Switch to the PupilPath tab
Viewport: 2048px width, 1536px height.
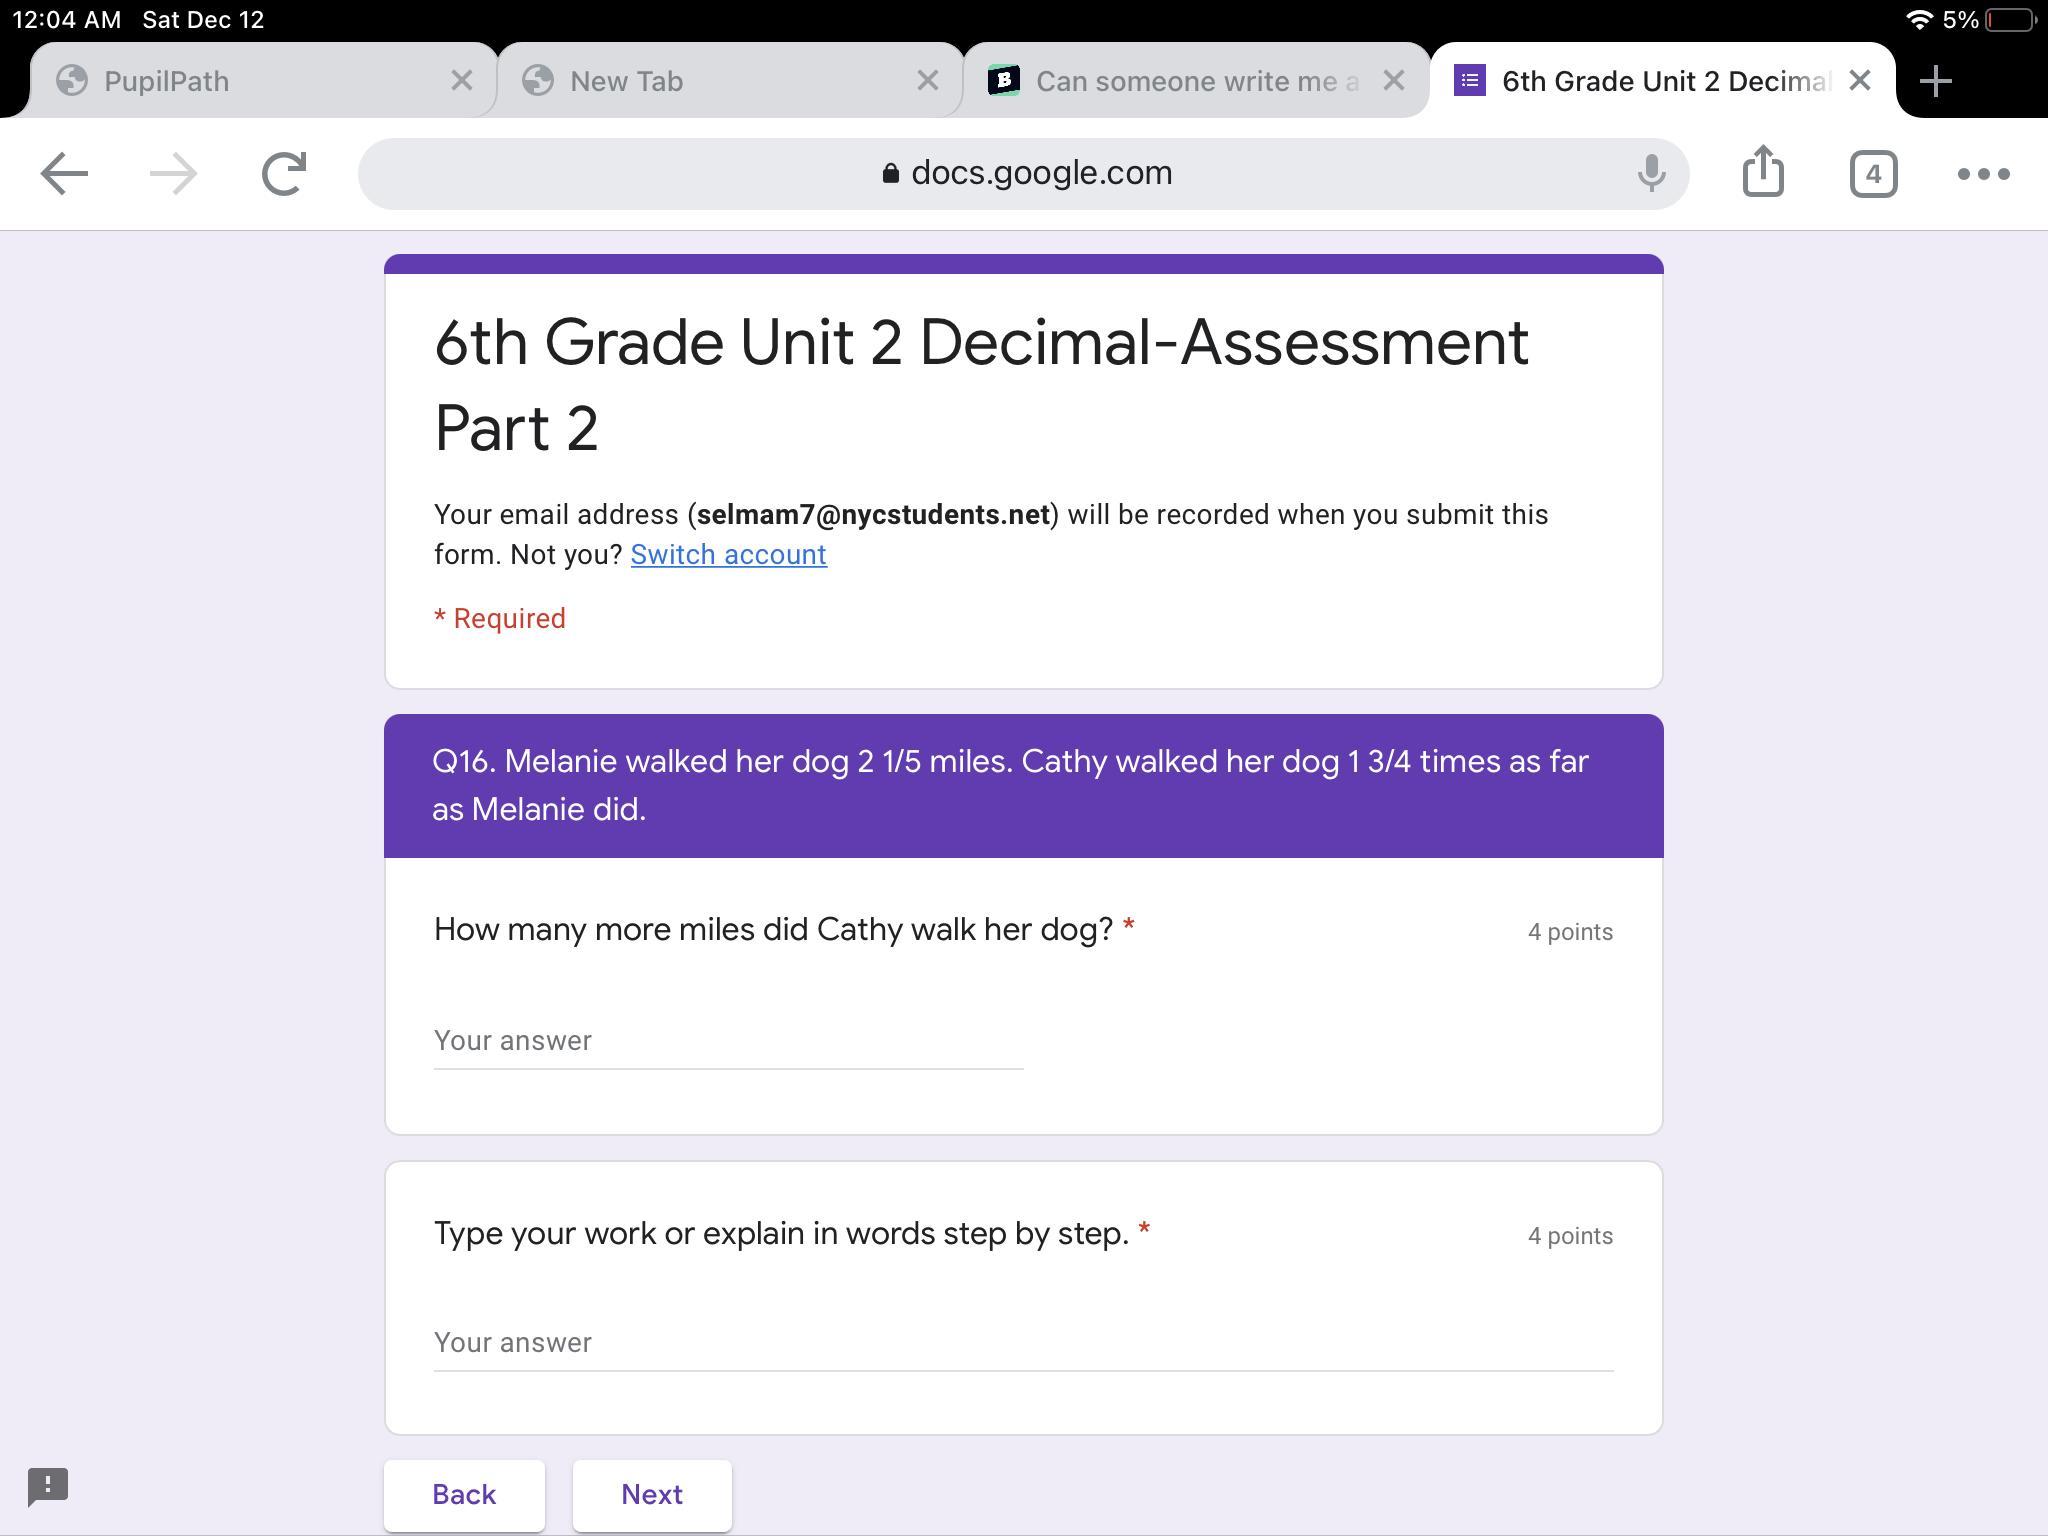point(240,81)
